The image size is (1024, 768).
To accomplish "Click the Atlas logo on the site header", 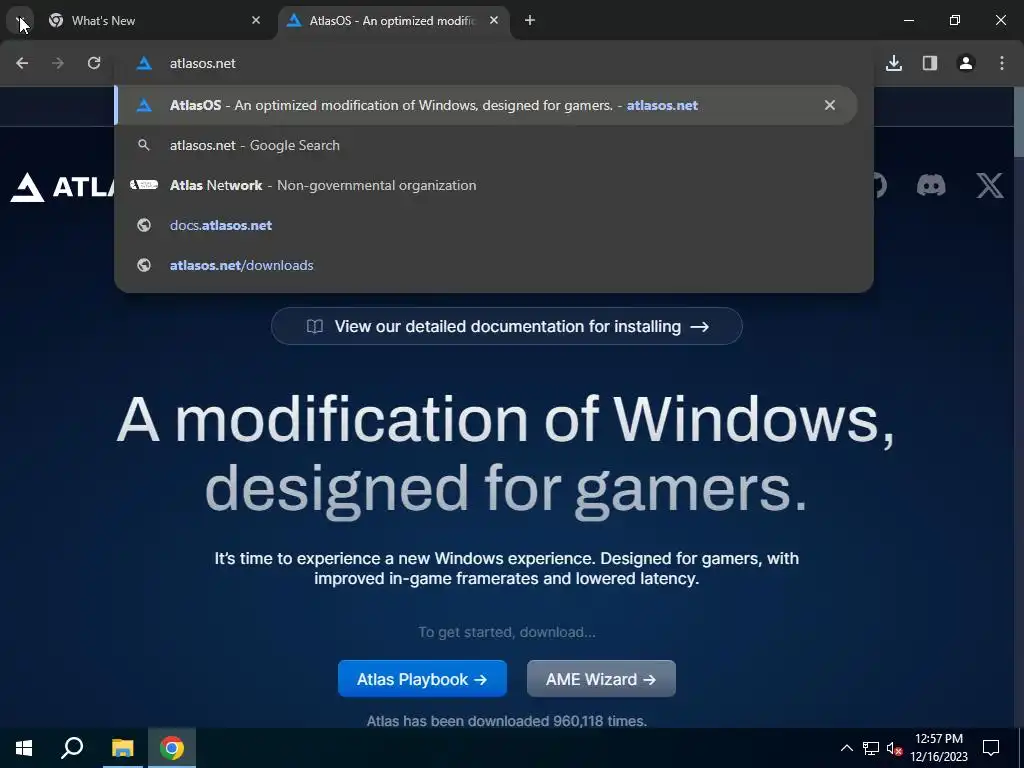I will pyautogui.click(x=62, y=187).
